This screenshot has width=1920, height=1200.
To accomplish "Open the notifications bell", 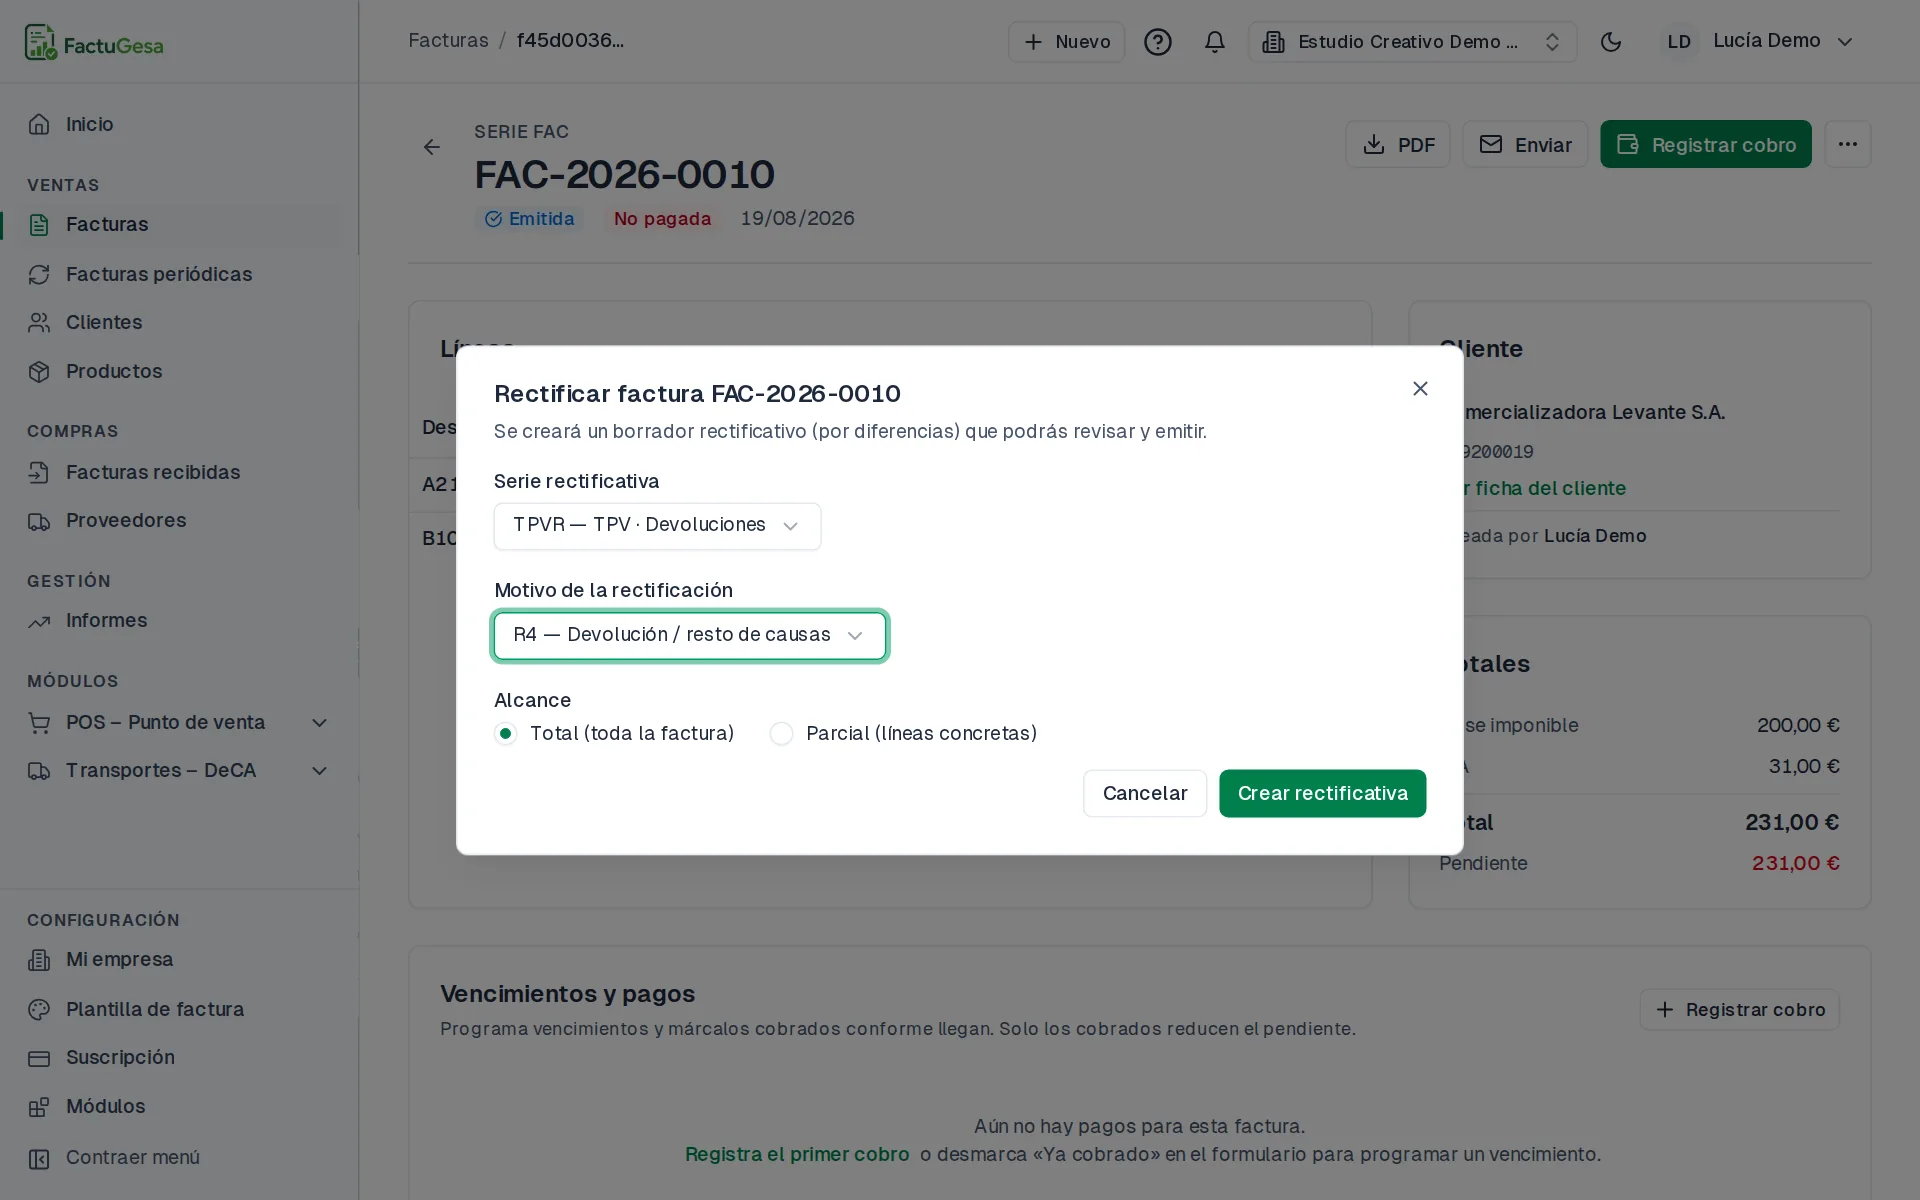I will click(x=1214, y=42).
